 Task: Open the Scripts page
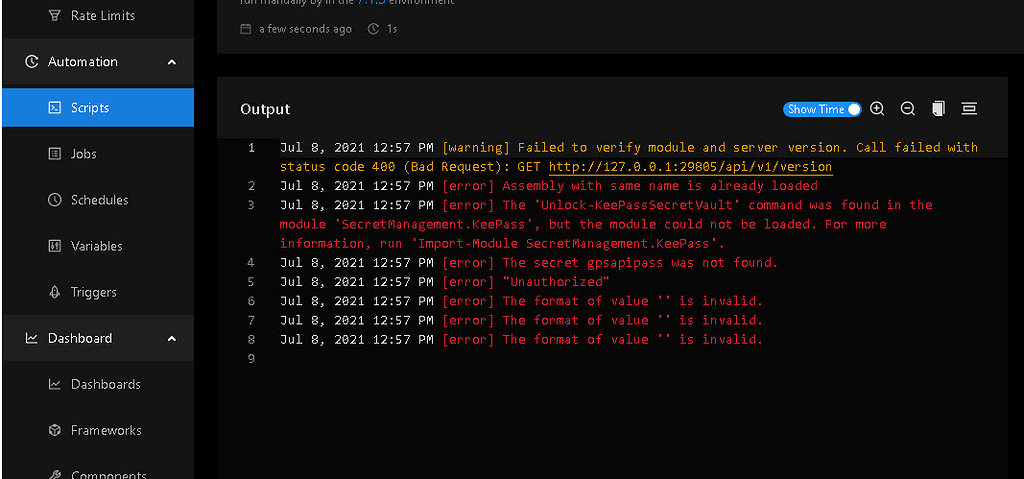click(x=90, y=108)
